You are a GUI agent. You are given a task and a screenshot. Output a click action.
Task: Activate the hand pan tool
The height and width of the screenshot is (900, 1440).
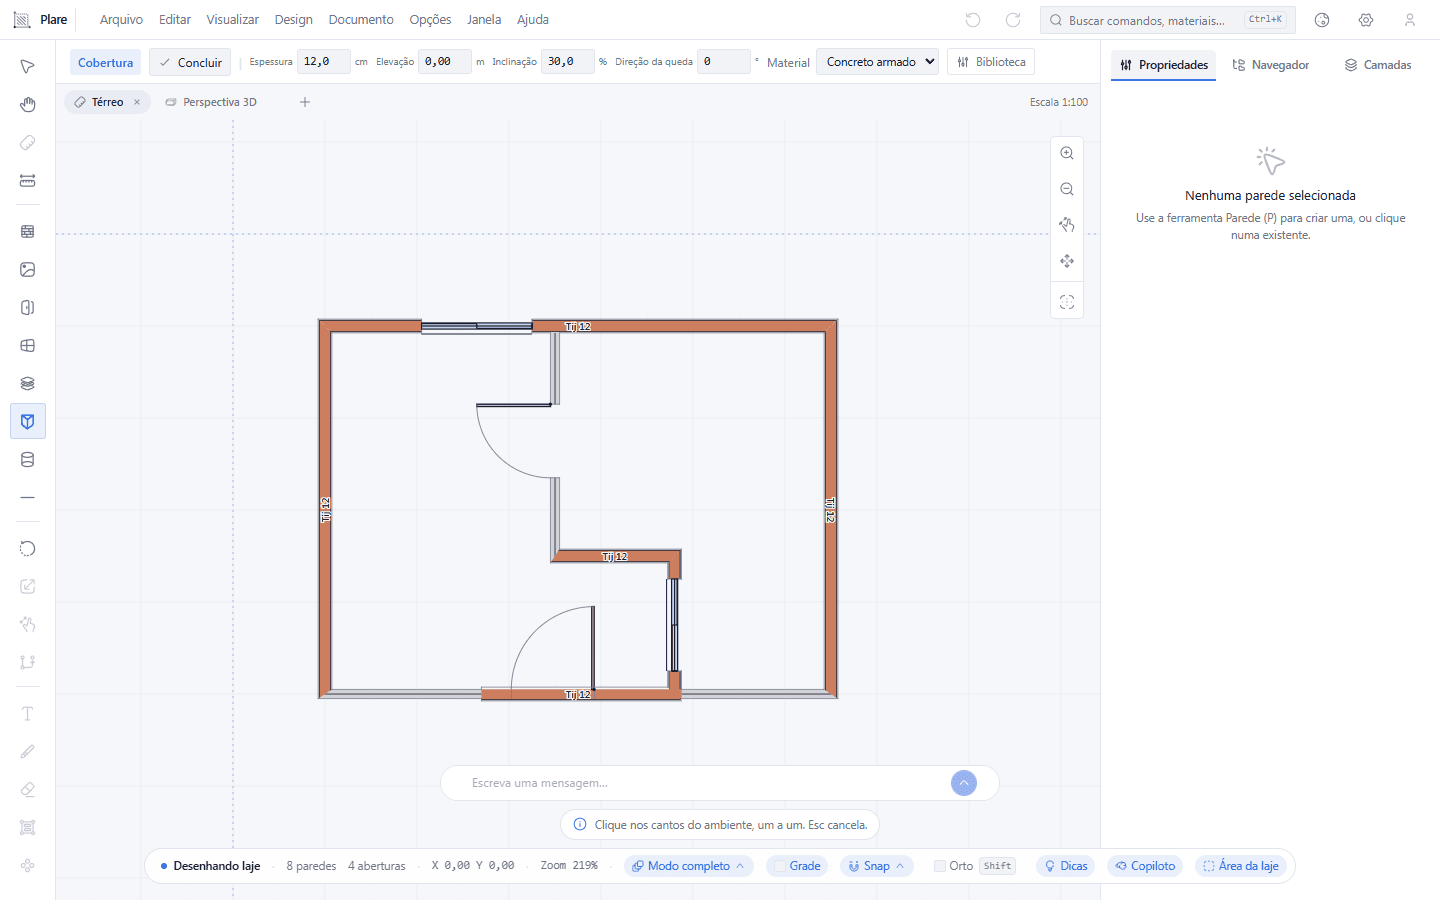pyautogui.click(x=28, y=105)
